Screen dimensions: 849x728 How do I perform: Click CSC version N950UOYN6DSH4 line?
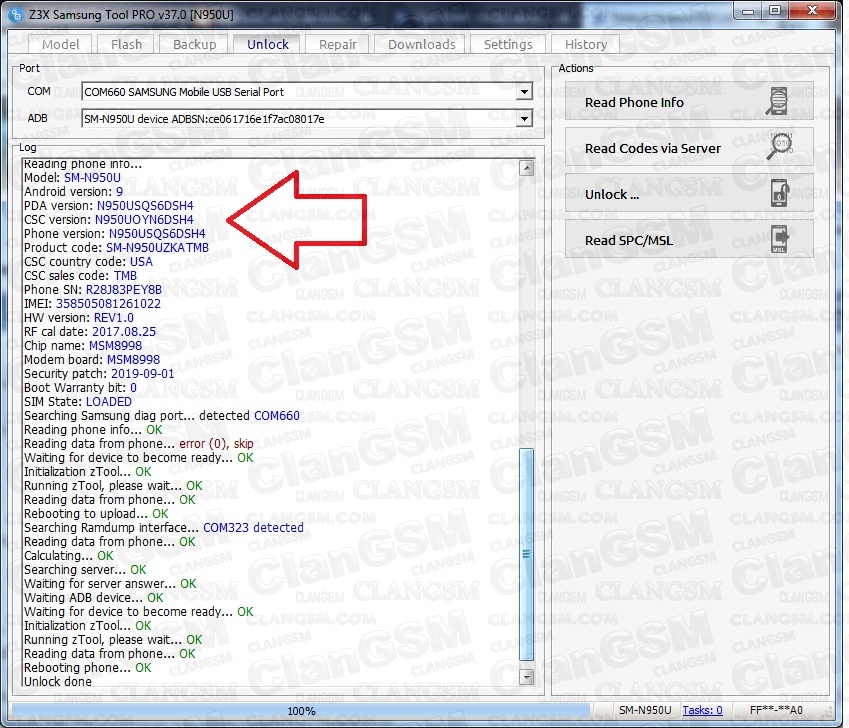108,220
